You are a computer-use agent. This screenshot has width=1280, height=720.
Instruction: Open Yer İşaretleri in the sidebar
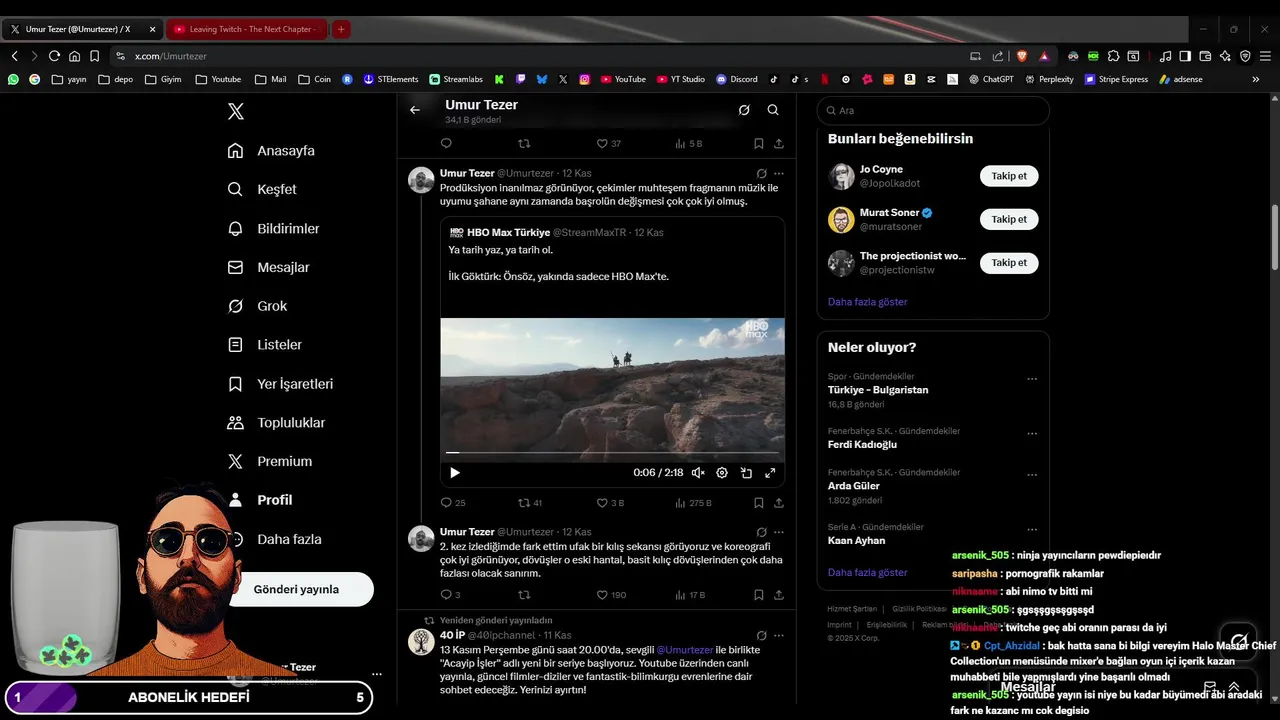click(280, 384)
